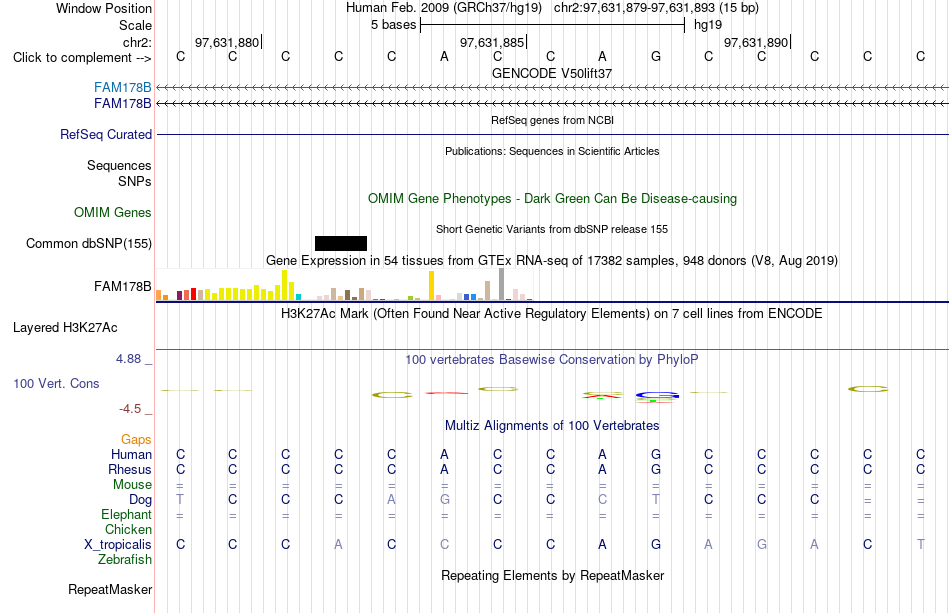This screenshot has height=613, width=950.
Task: Click the Elephant species label
Action: [126, 514]
